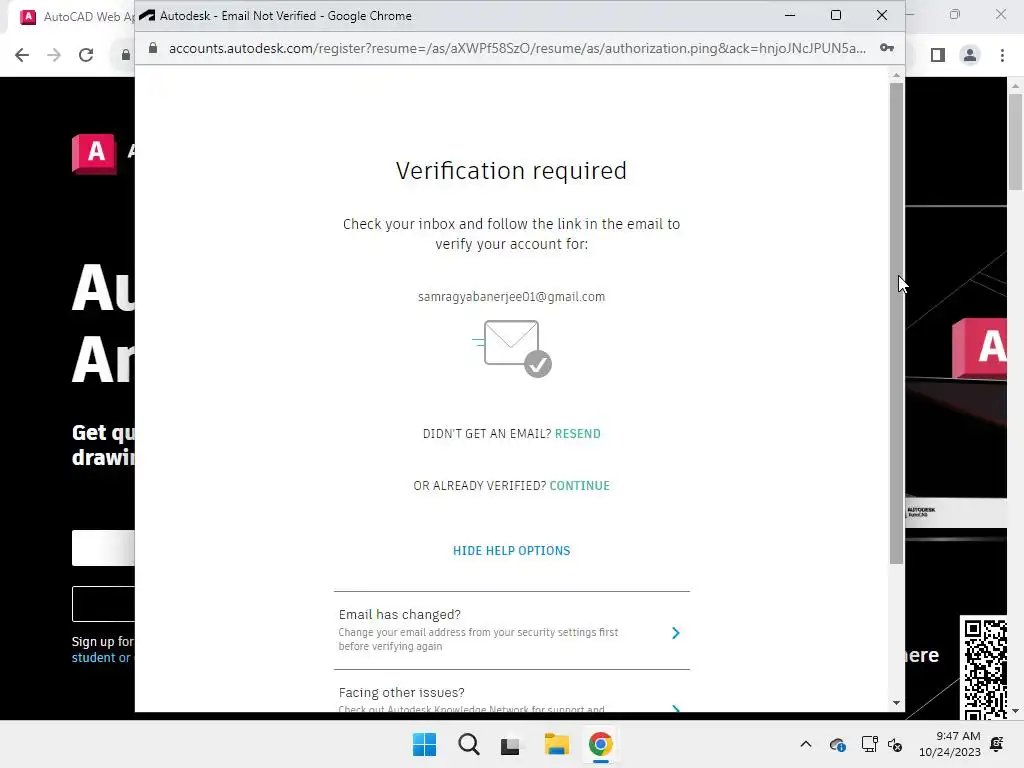Image resolution: width=1024 pixels, height=768 pixels.
Task: Click the lock icon in popup address bar
Action: click(153, 48)
